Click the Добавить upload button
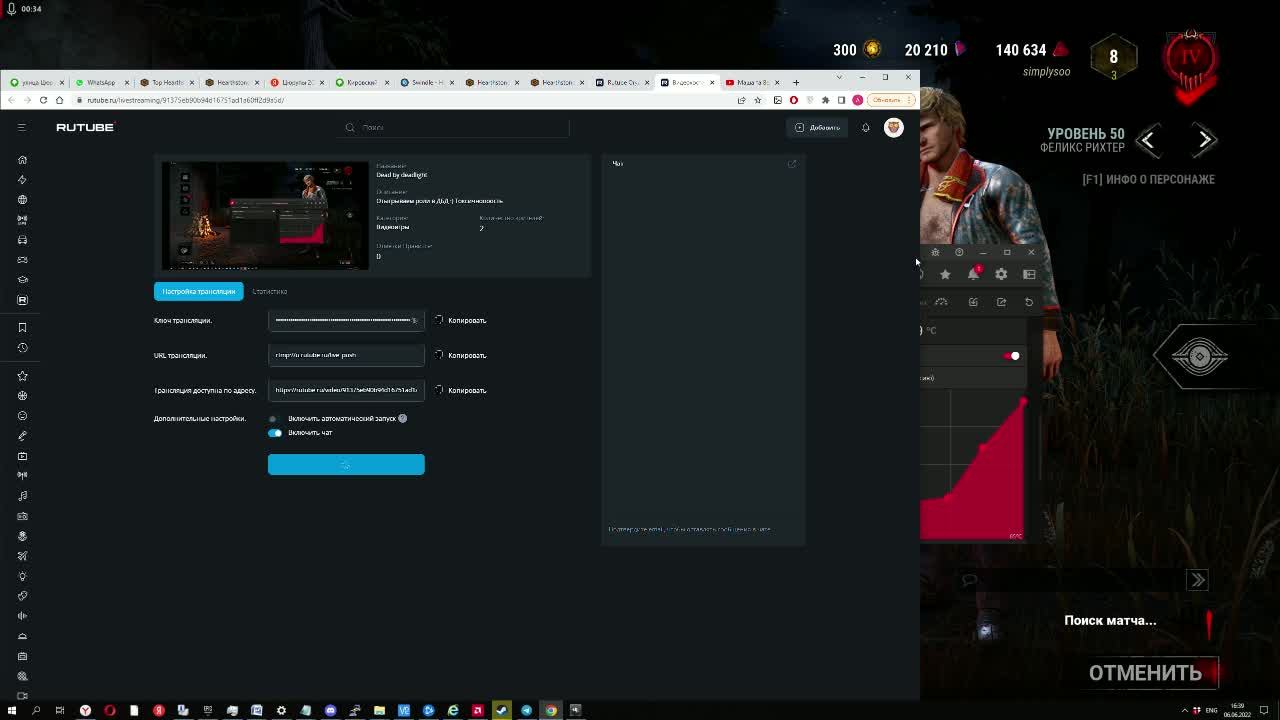 818,127
